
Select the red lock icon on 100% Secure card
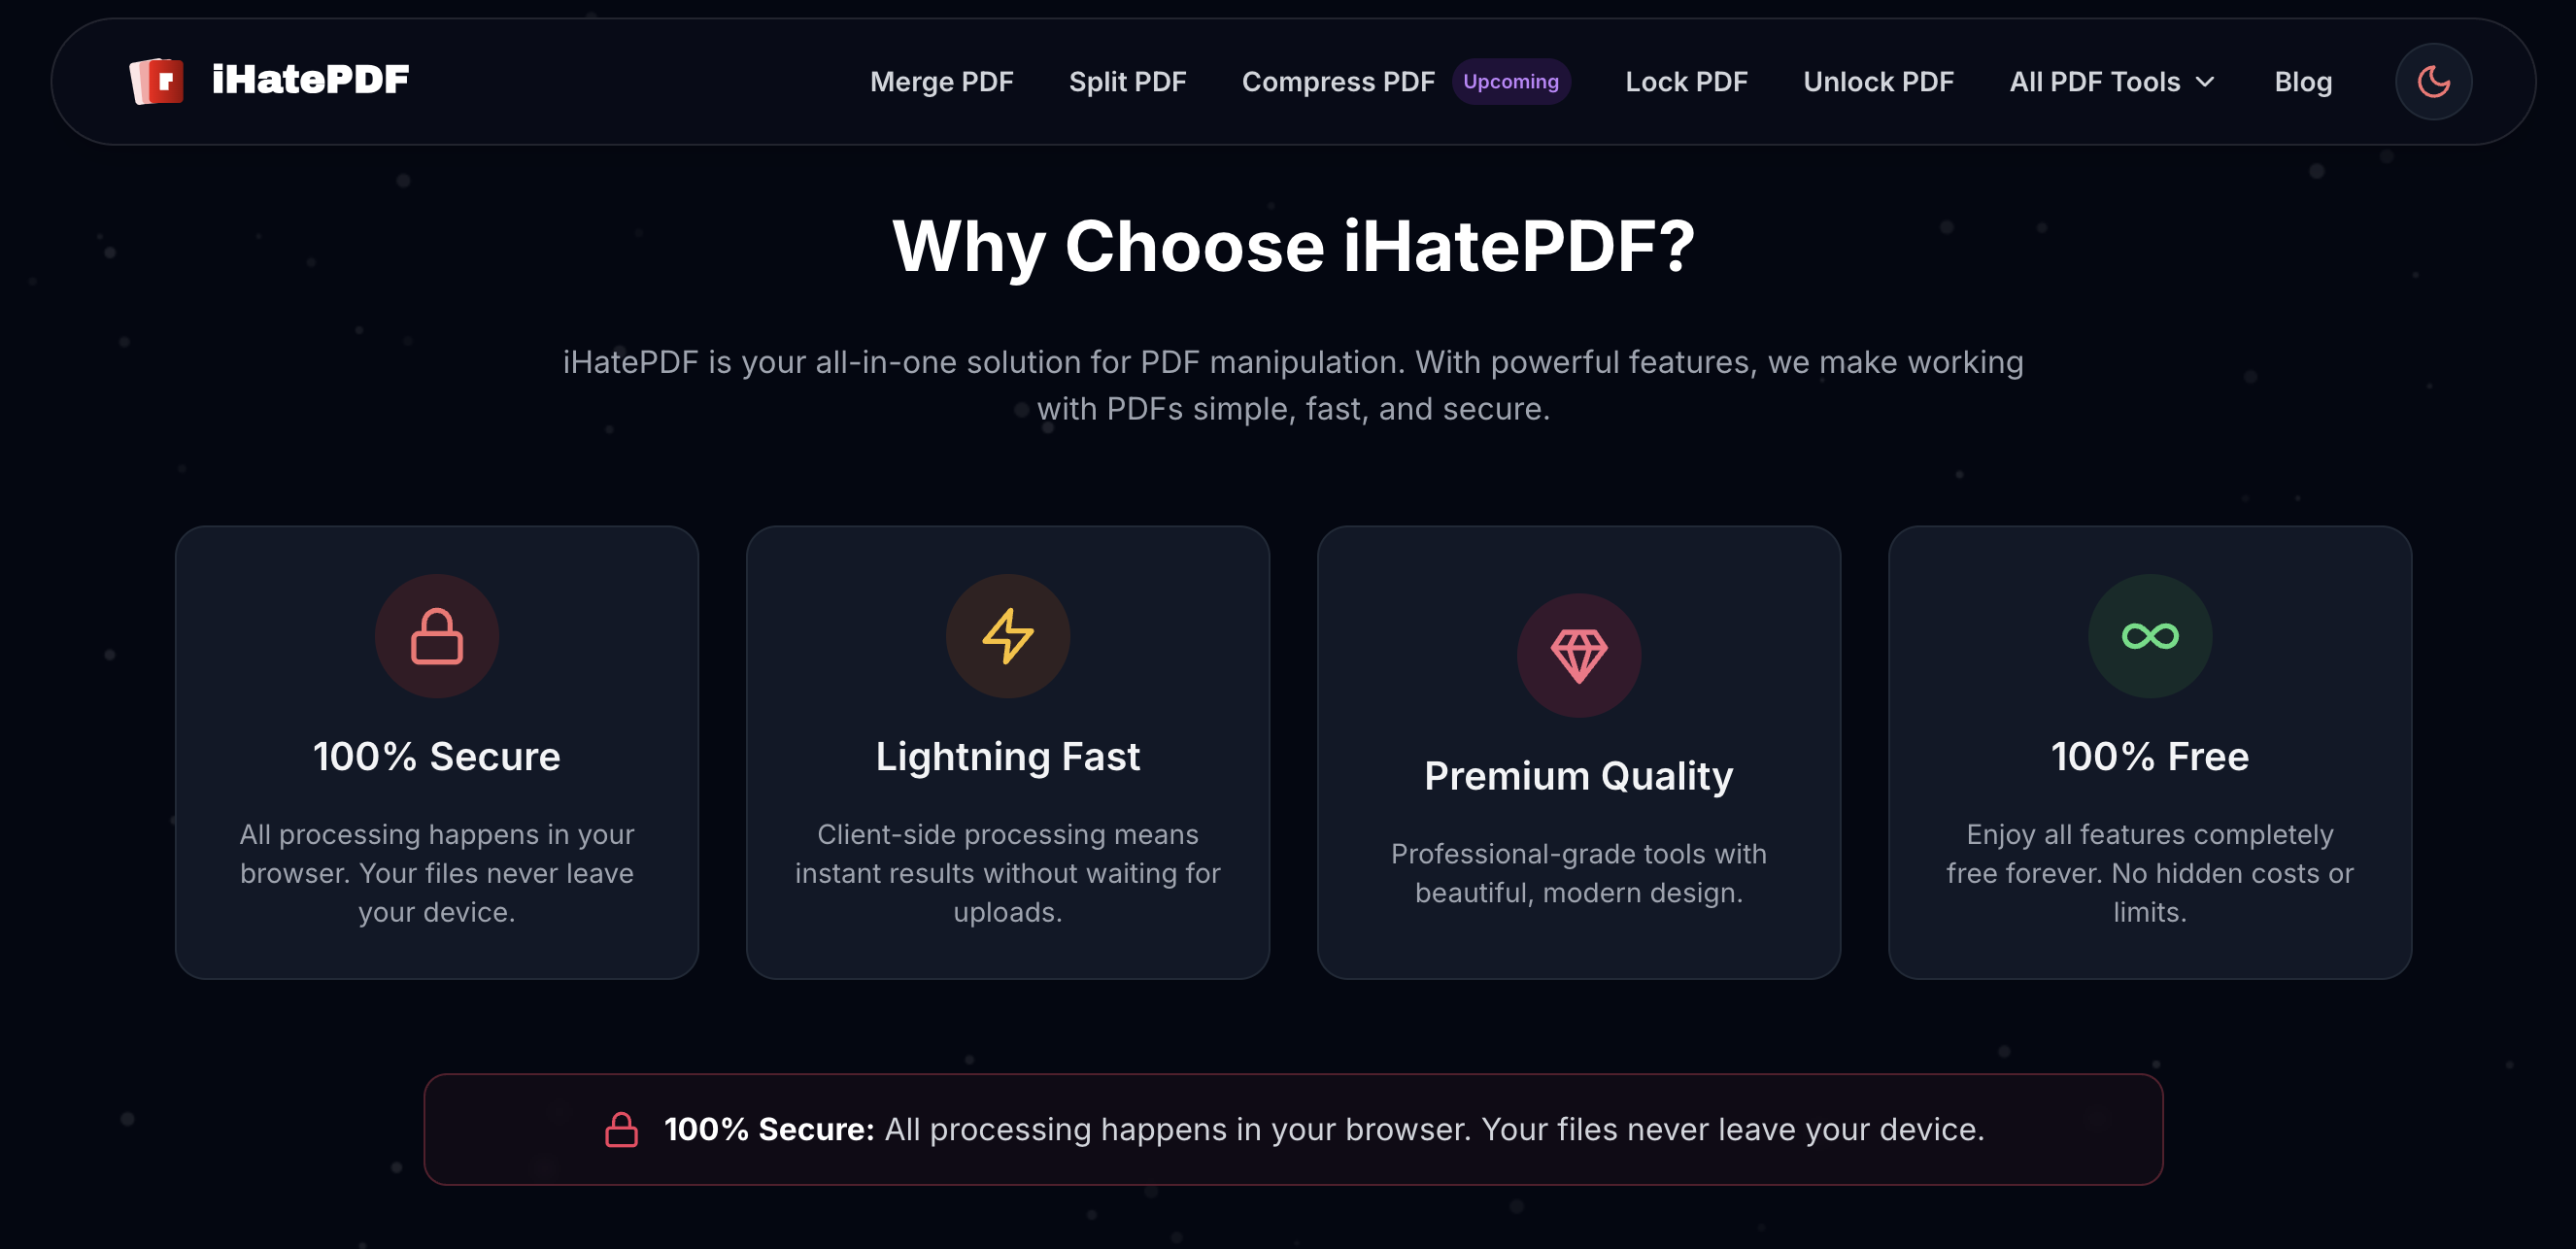[437, 636]
